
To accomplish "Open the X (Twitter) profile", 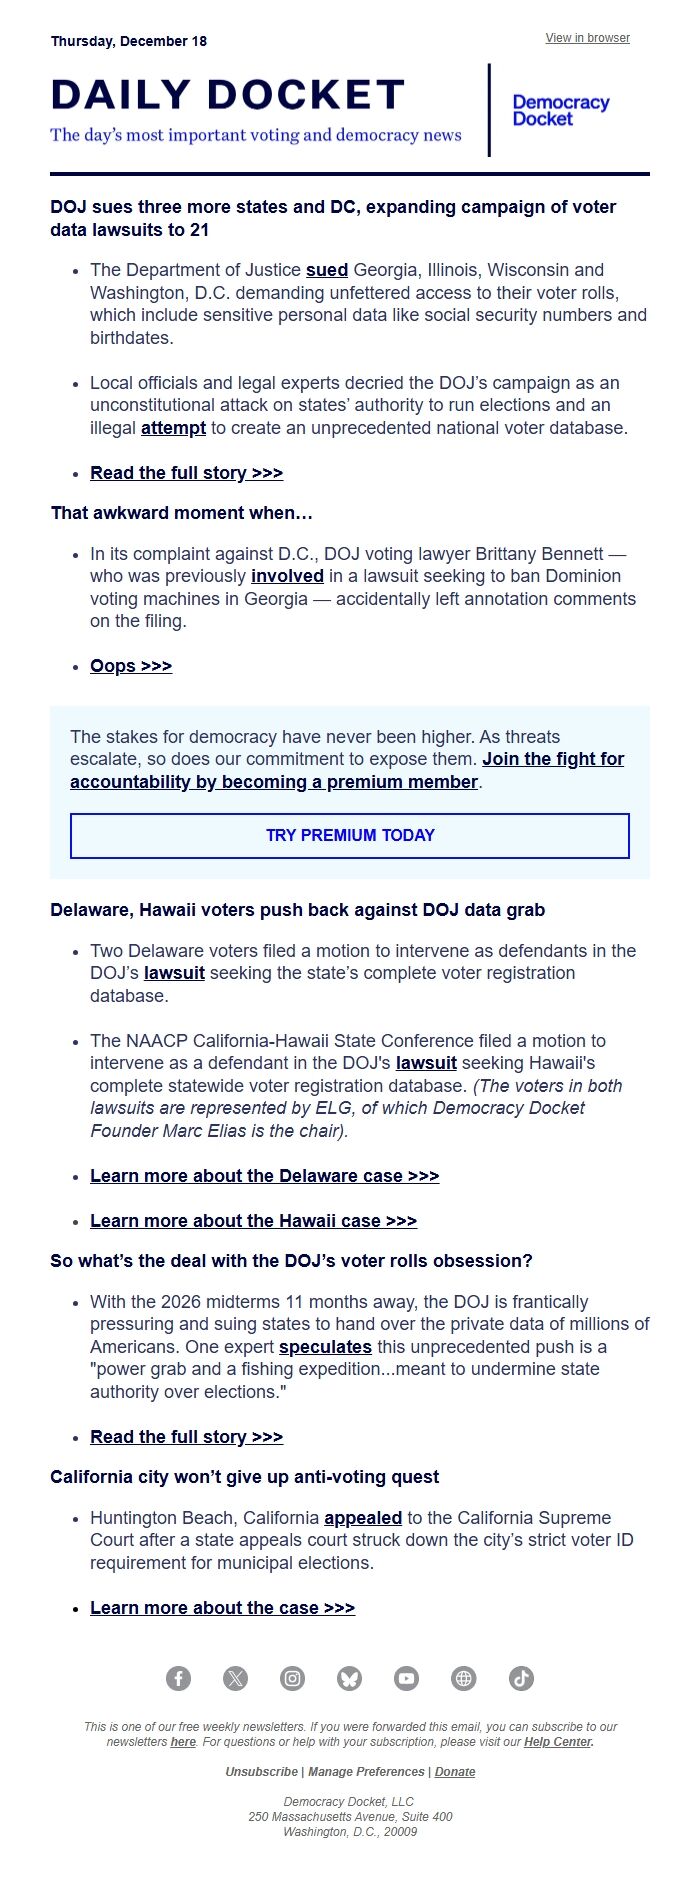I will click(237, 1679).
